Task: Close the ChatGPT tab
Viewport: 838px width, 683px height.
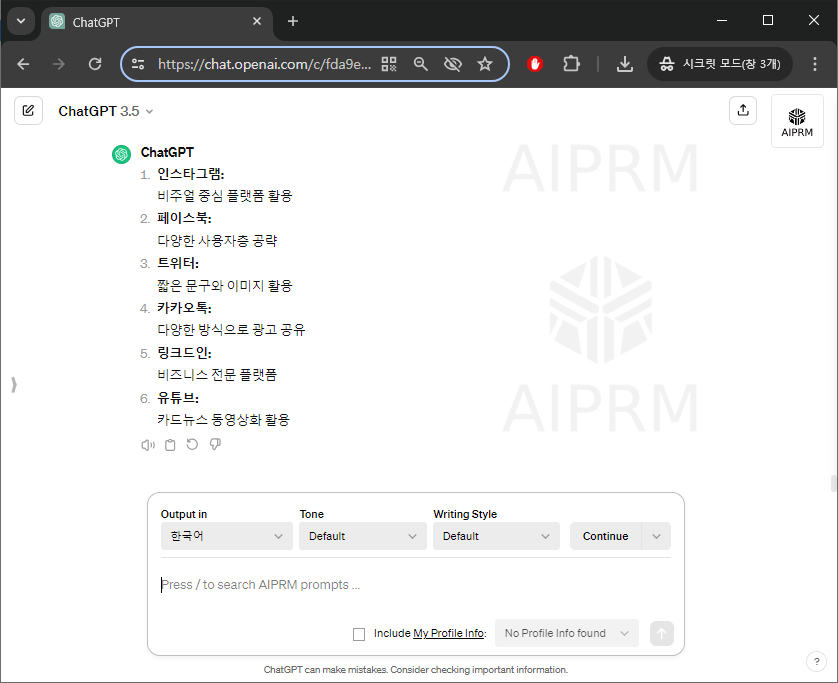Action: click(x=257, y=21)
